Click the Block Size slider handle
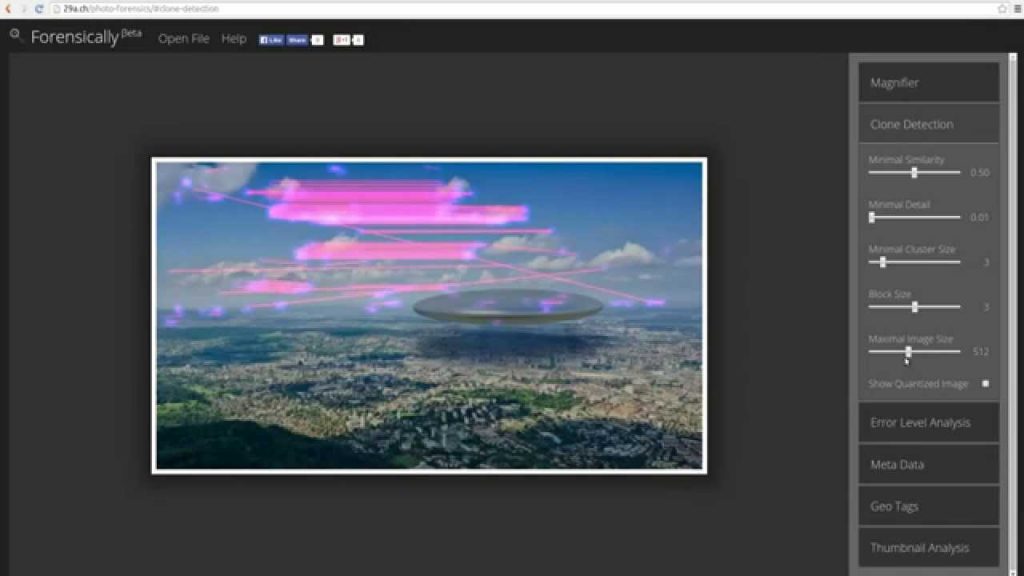The width and height of the screenshot is (1024, 576). click(x=914, y=307)
